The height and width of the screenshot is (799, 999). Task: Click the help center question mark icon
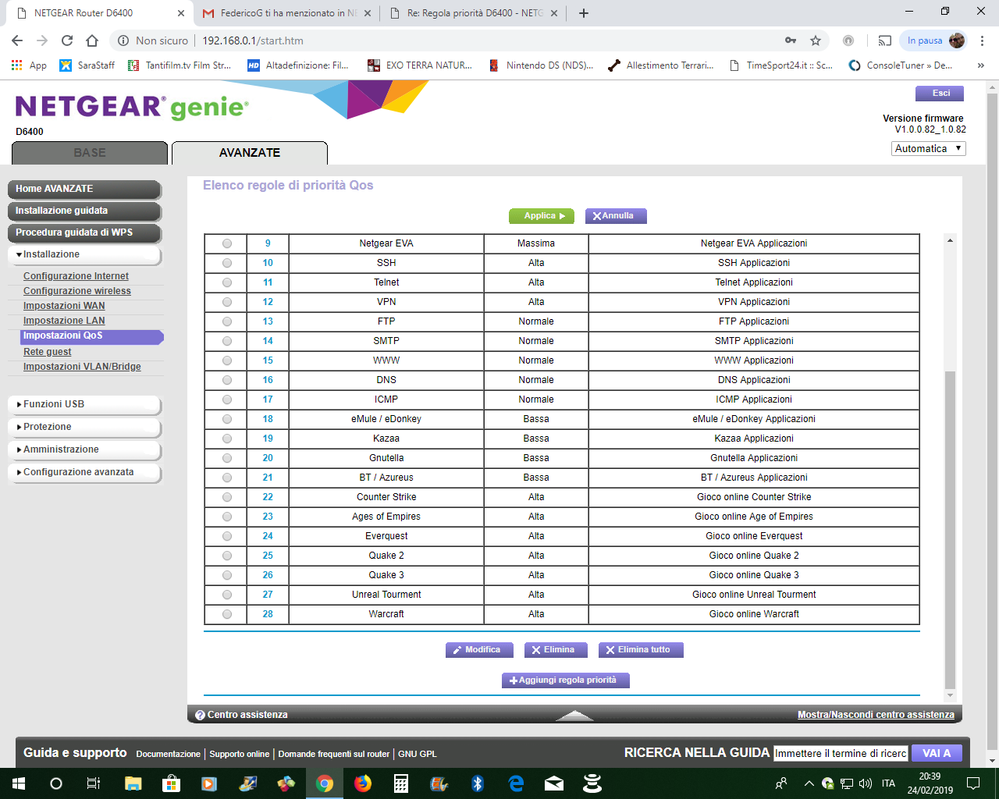point(200,715)
